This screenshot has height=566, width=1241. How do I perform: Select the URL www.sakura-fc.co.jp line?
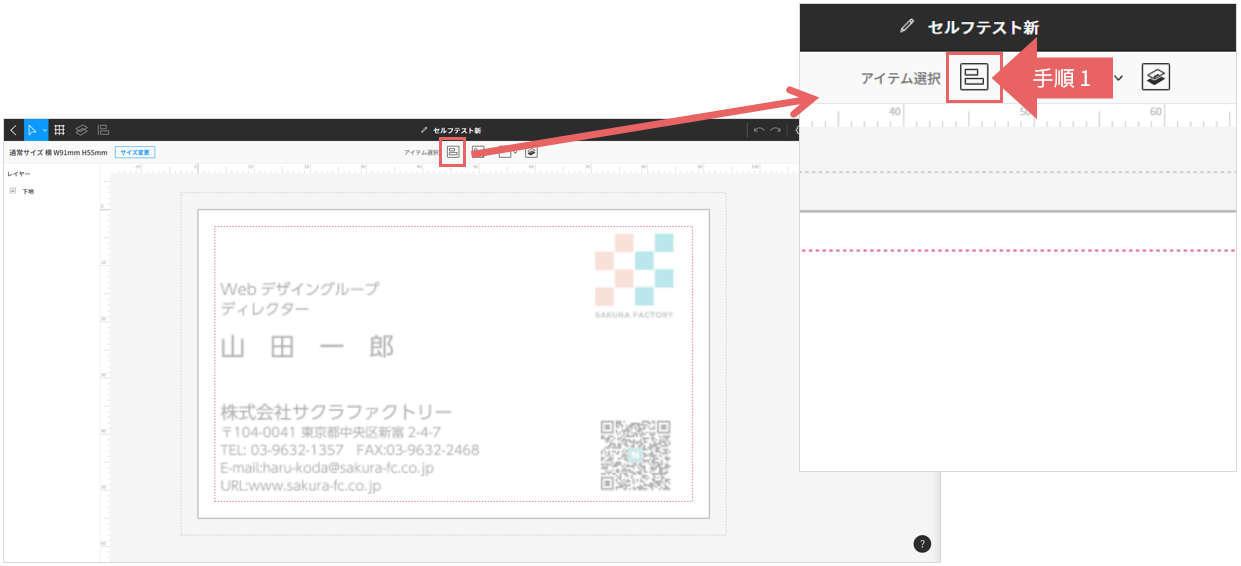tap(301, 486)
